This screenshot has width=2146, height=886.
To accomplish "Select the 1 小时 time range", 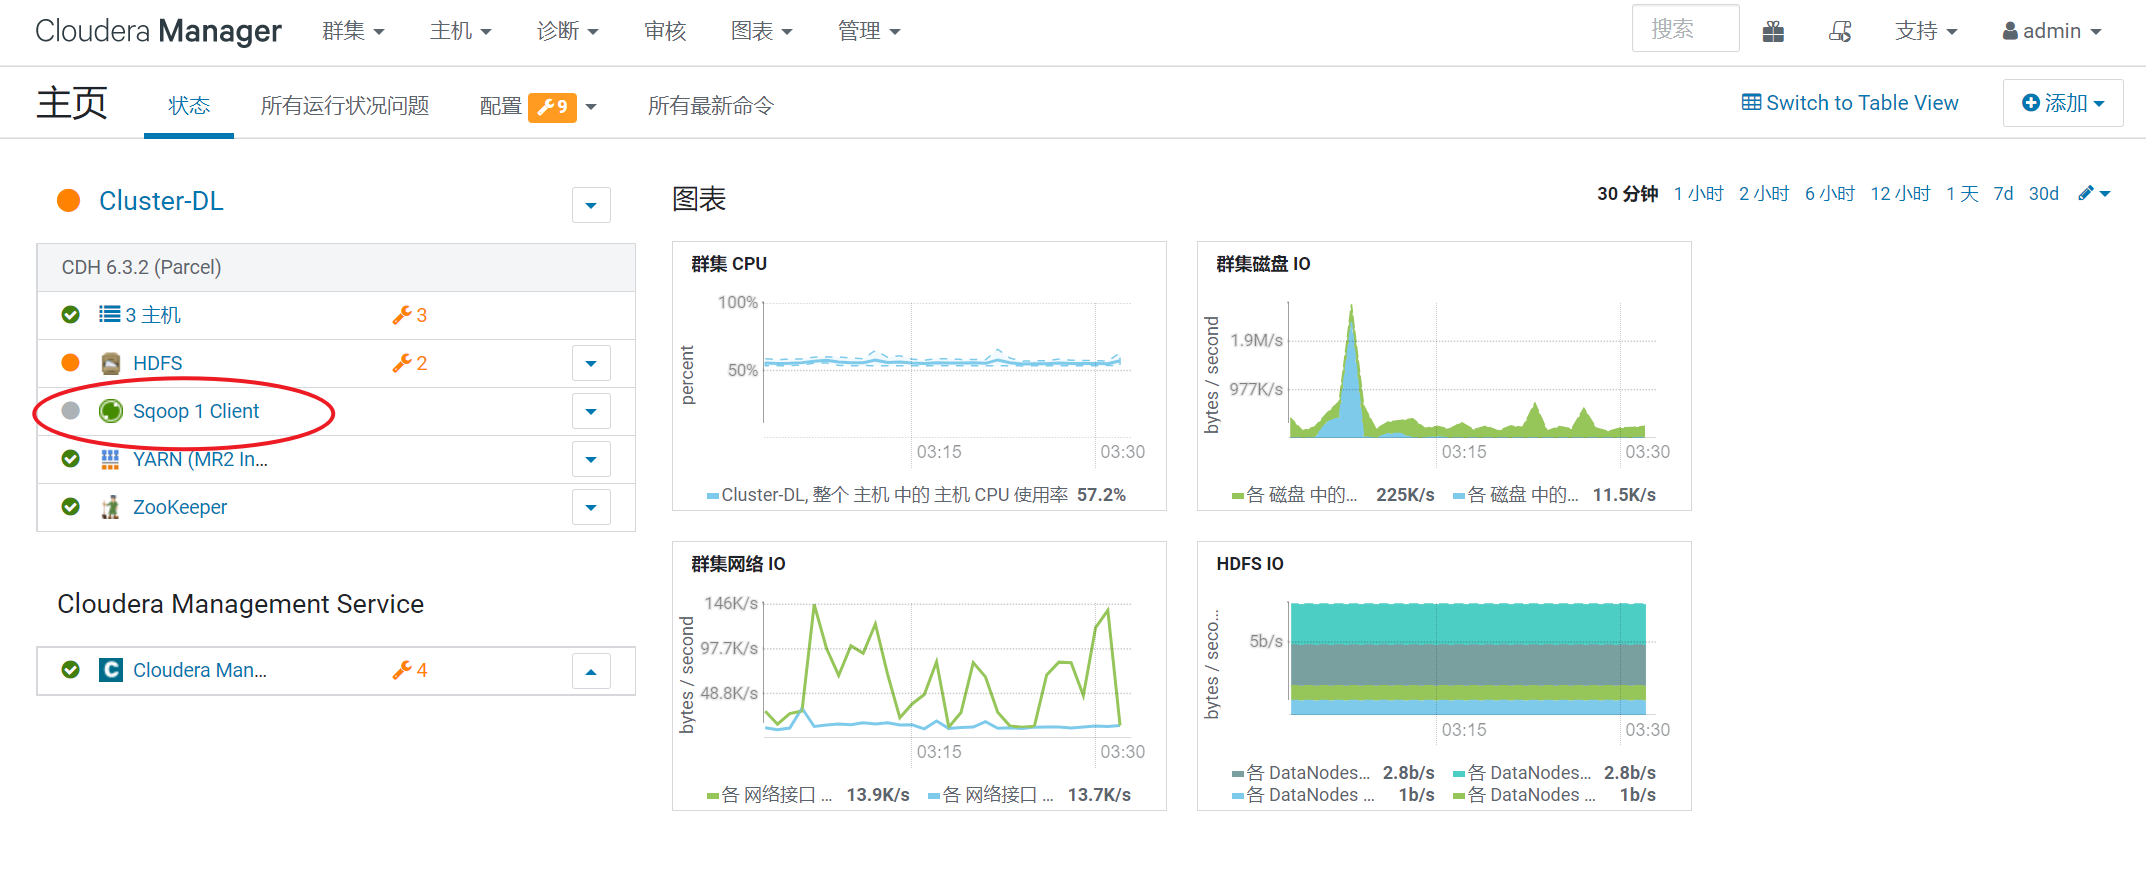I will (x=1699, y=193).
